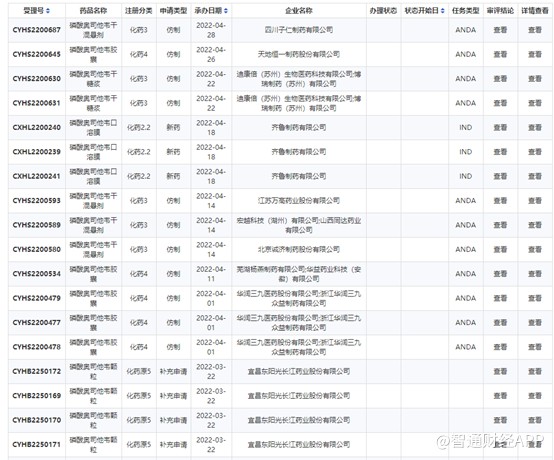Sort table by 受理号 column arrows

[x=48, y=11]
